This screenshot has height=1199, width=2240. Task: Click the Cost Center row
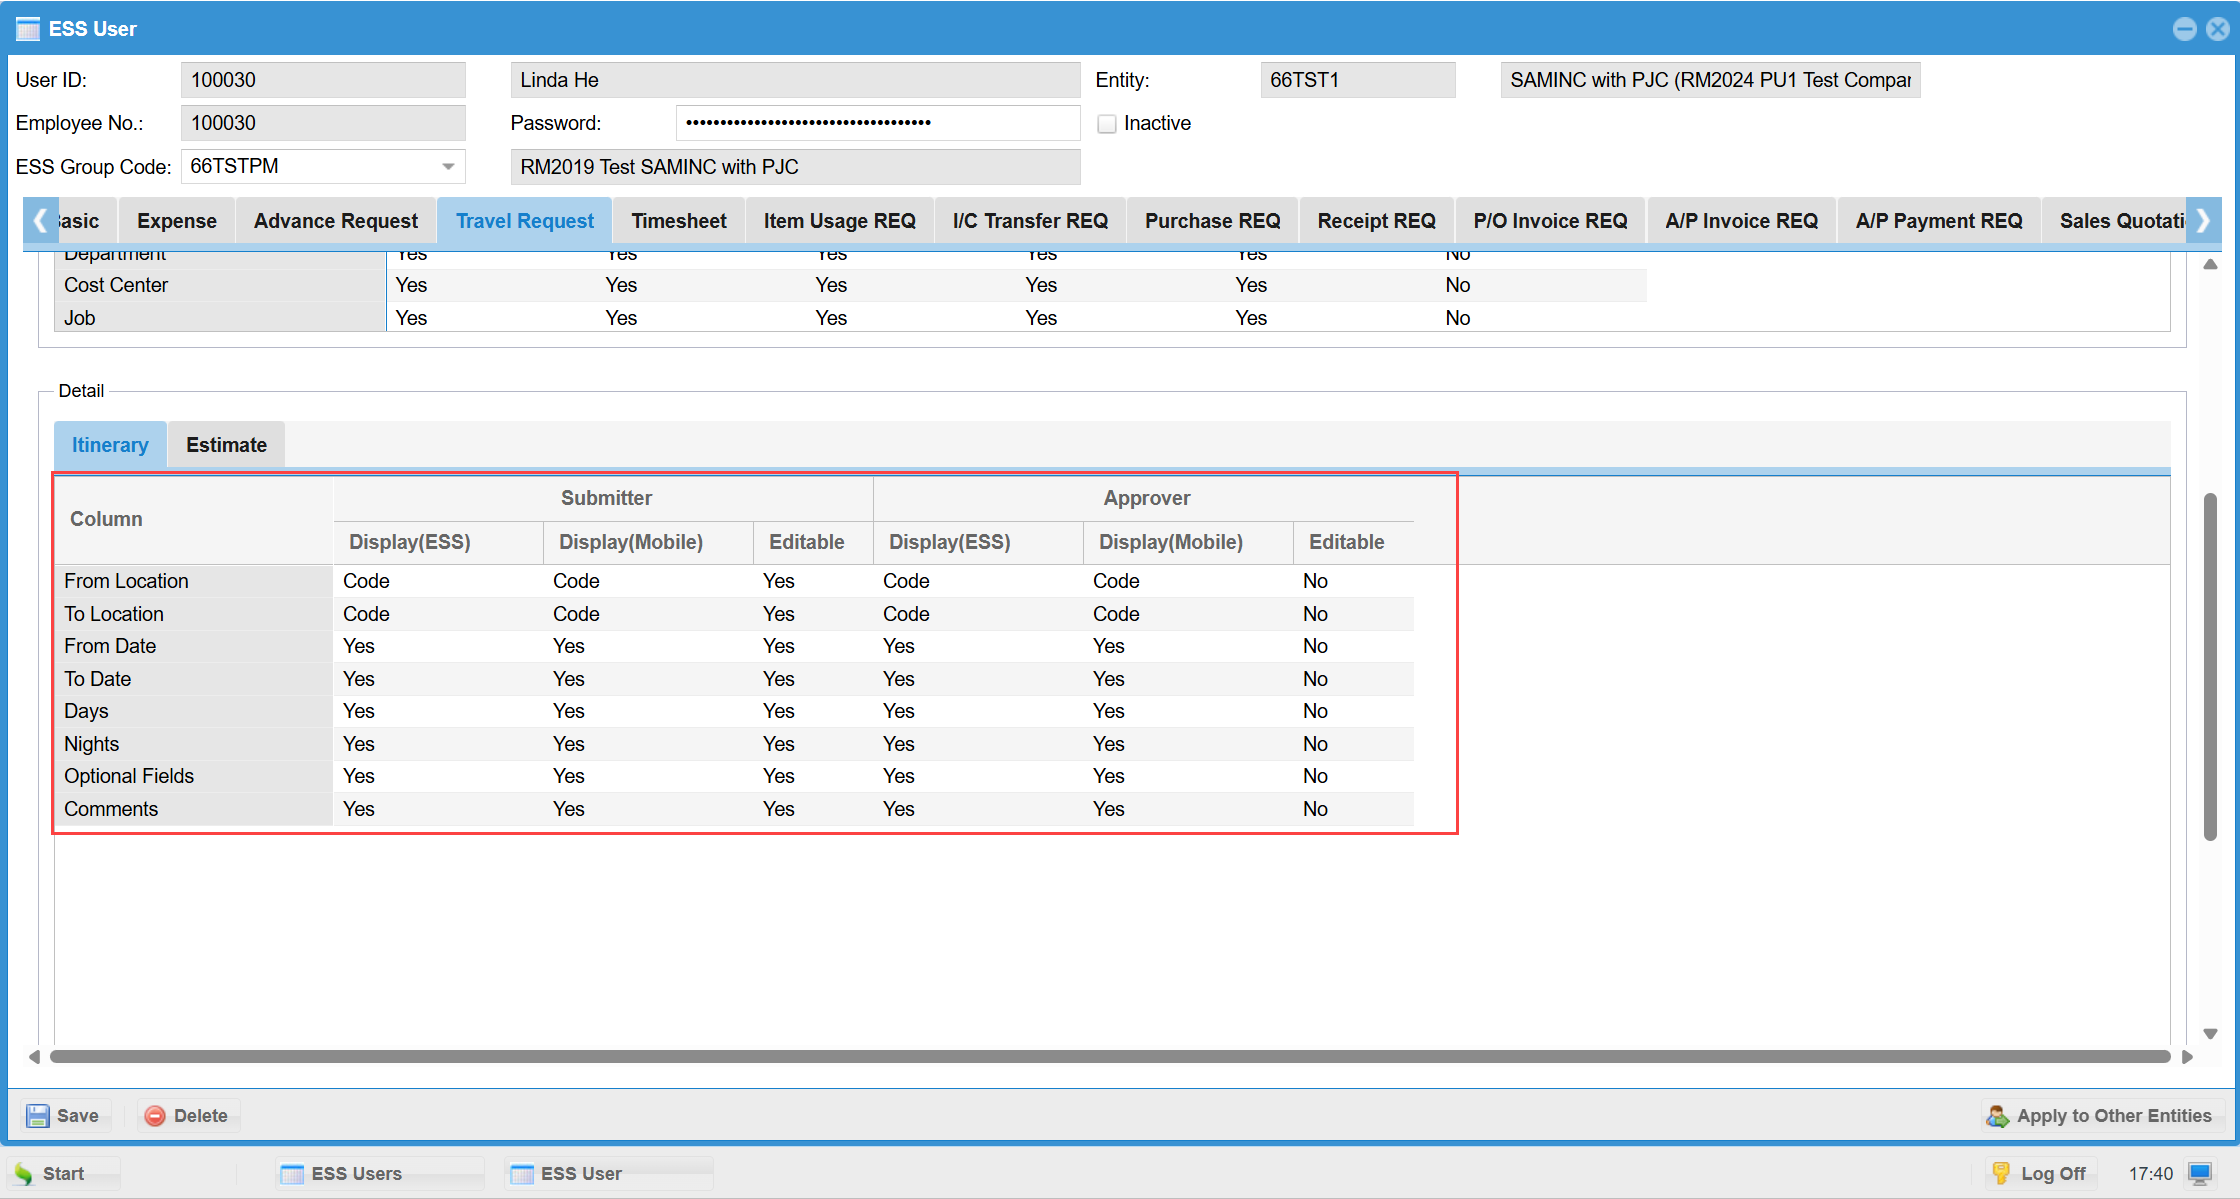click(850, 285)
